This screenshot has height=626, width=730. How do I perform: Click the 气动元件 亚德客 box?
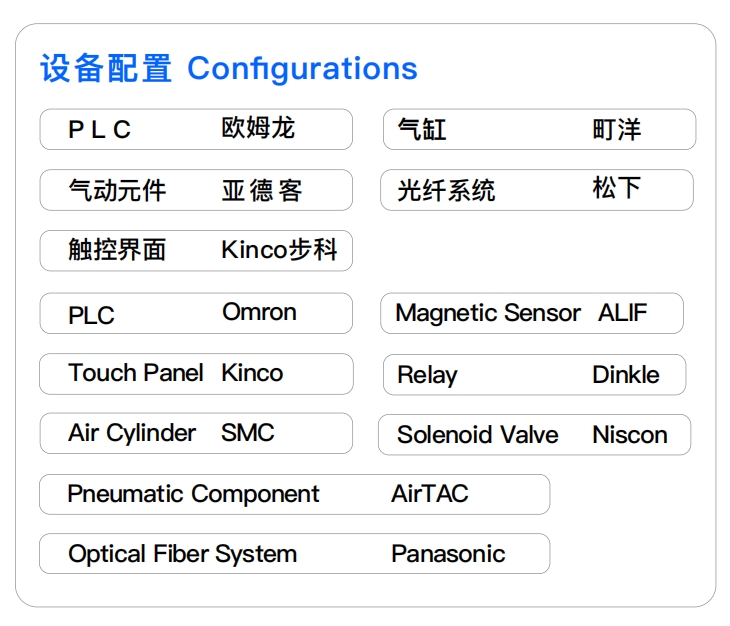[x=196, y=190]
